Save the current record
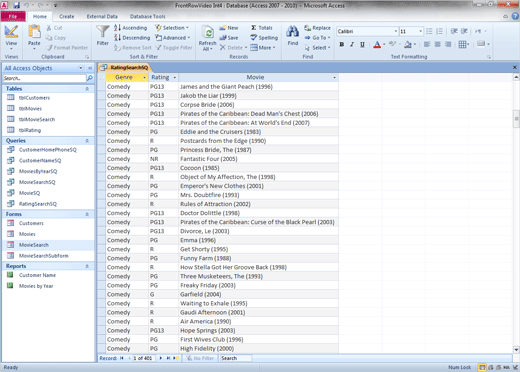 tap(229, 38)
